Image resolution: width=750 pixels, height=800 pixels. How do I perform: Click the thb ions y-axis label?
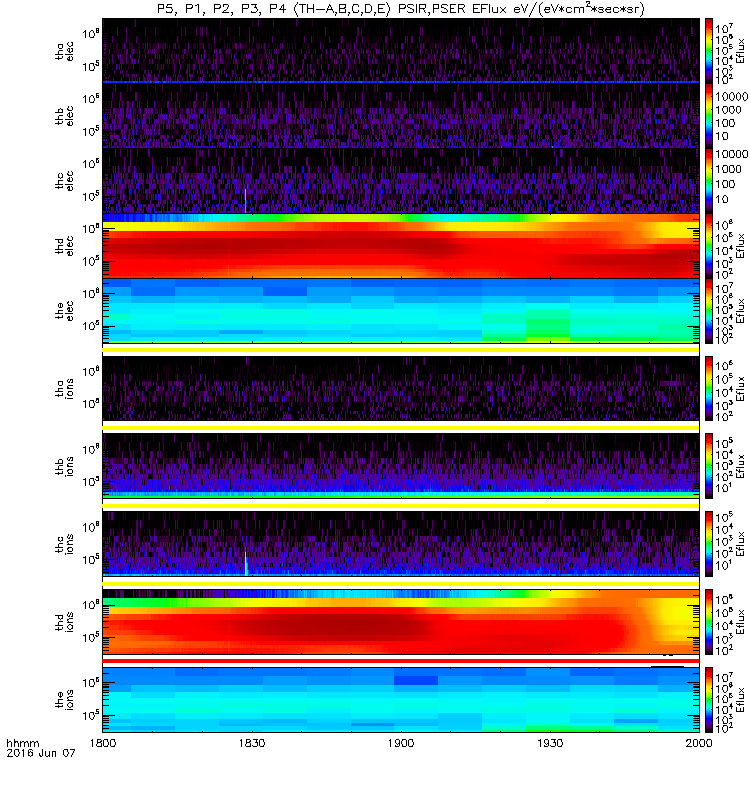point(65,466)
